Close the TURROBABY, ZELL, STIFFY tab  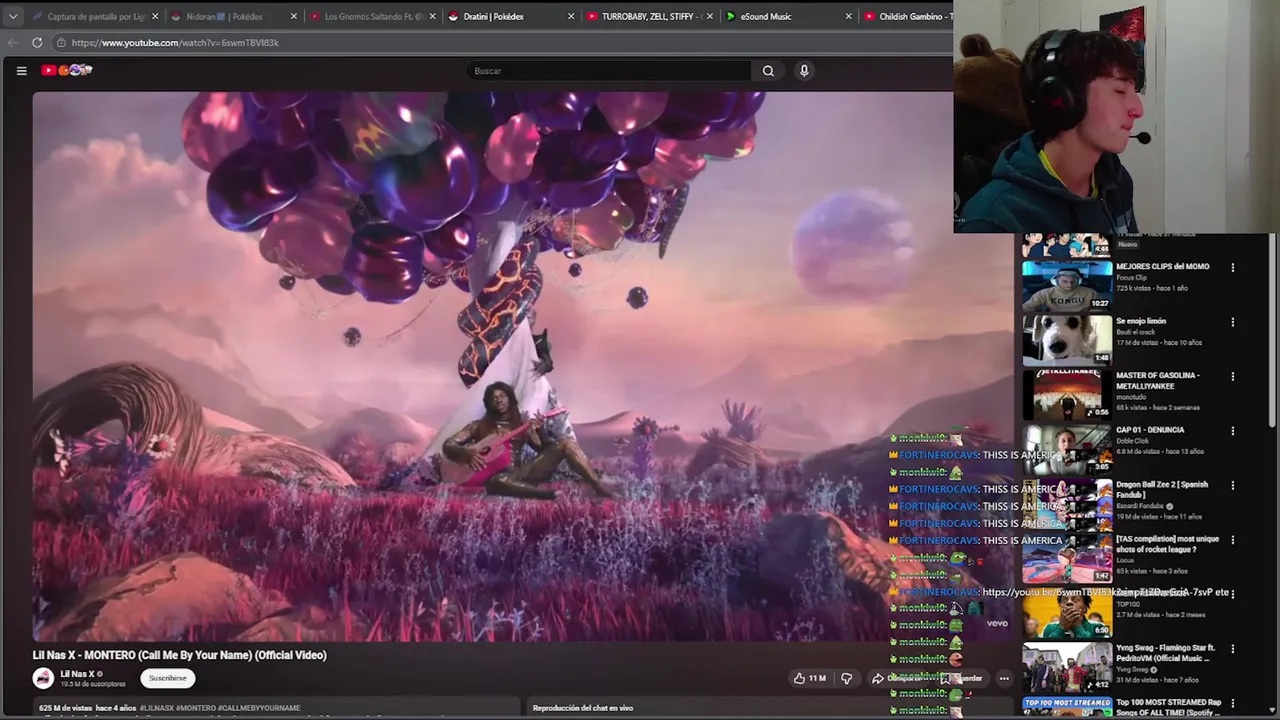(x=710, y=16)
